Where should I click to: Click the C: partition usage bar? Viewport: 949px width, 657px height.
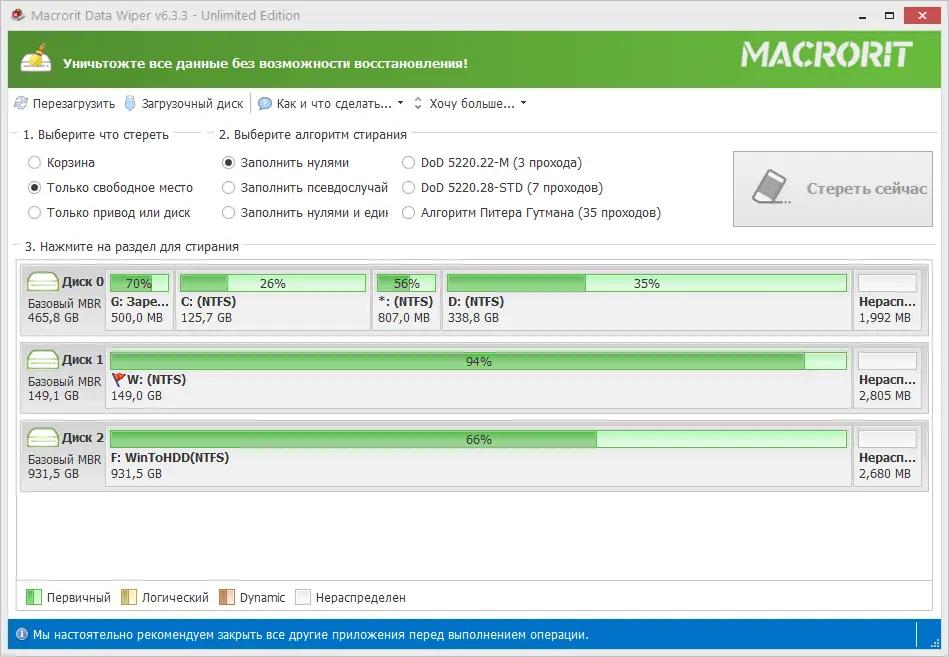[x=272, y=282]
